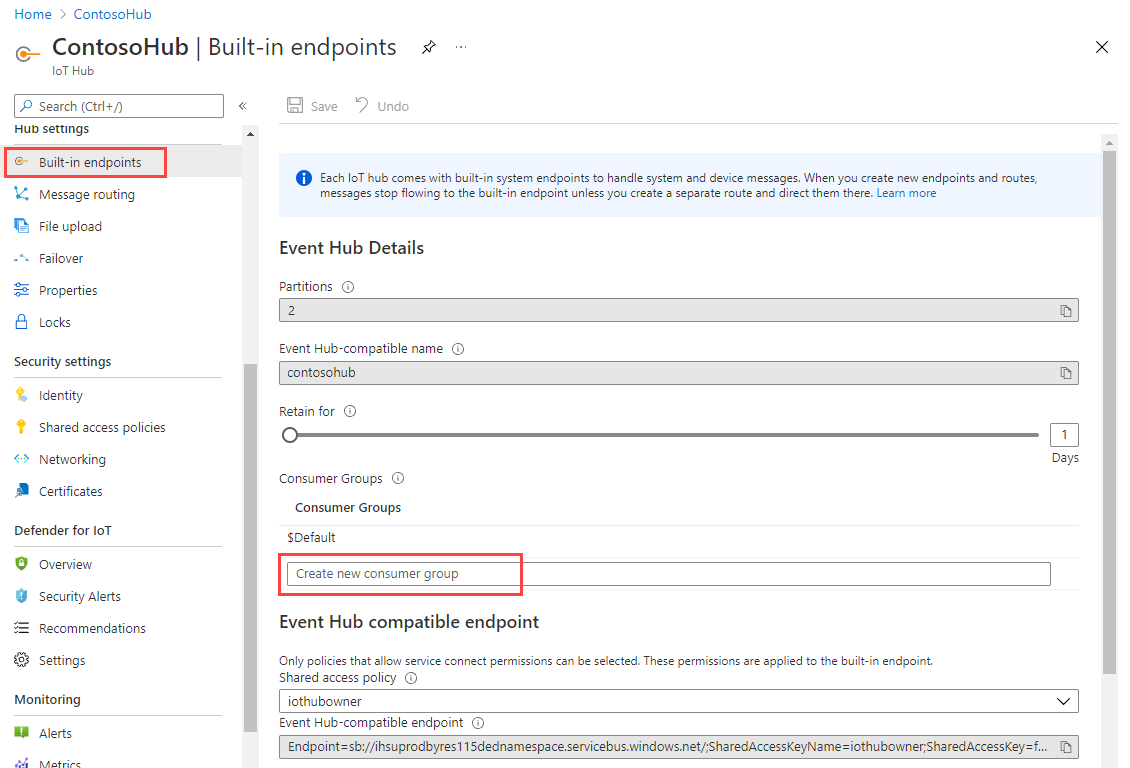Copy the Event Hub-compatible name
The width and height of the screenshot is (1130, 768).
click(1065, 372)
